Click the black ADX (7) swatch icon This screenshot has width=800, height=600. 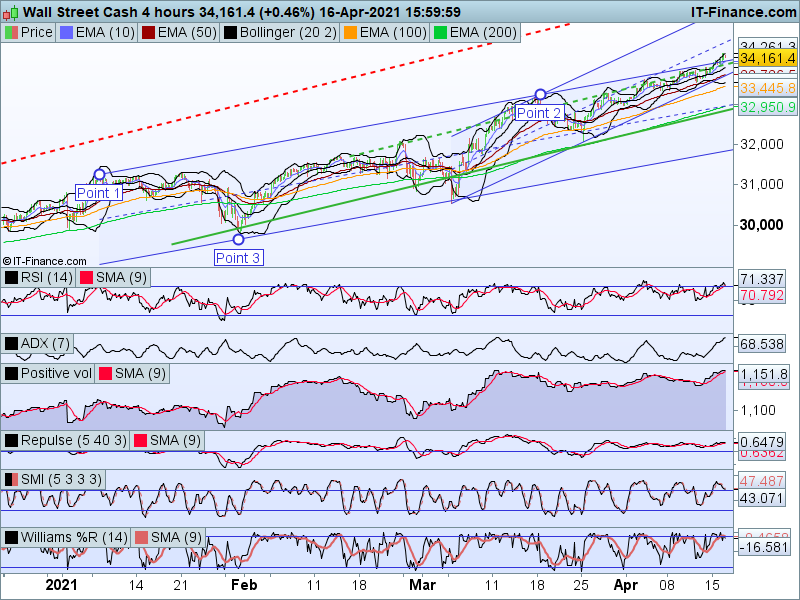tap(11, 343)
